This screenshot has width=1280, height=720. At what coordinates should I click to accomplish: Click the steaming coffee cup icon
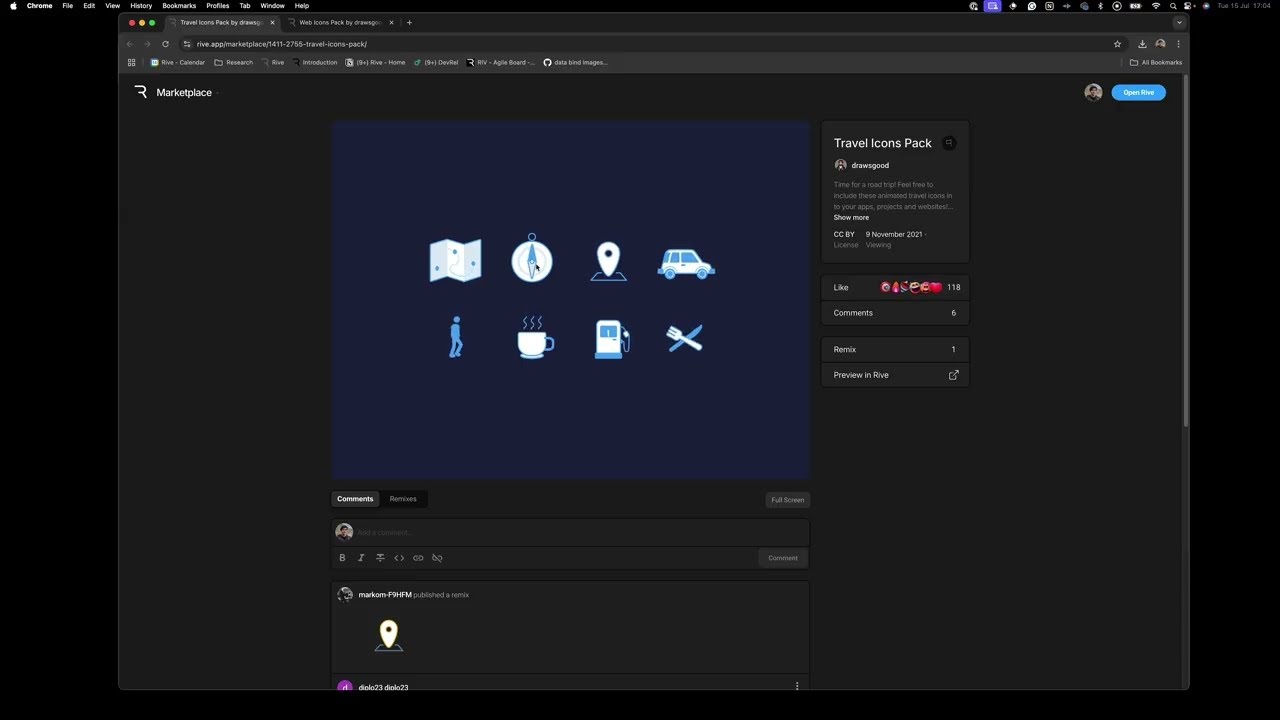[535, 338]
